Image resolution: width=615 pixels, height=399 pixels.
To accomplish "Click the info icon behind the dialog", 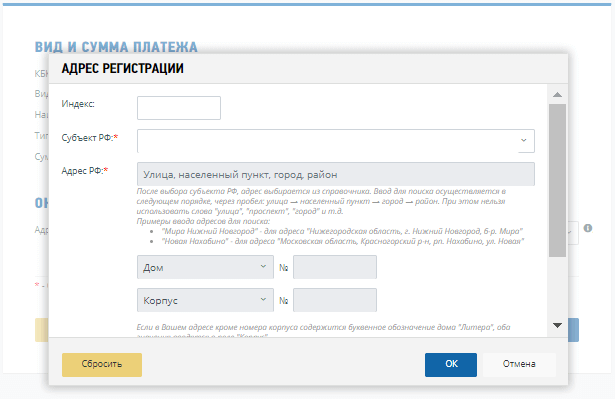I will point(588,228).
